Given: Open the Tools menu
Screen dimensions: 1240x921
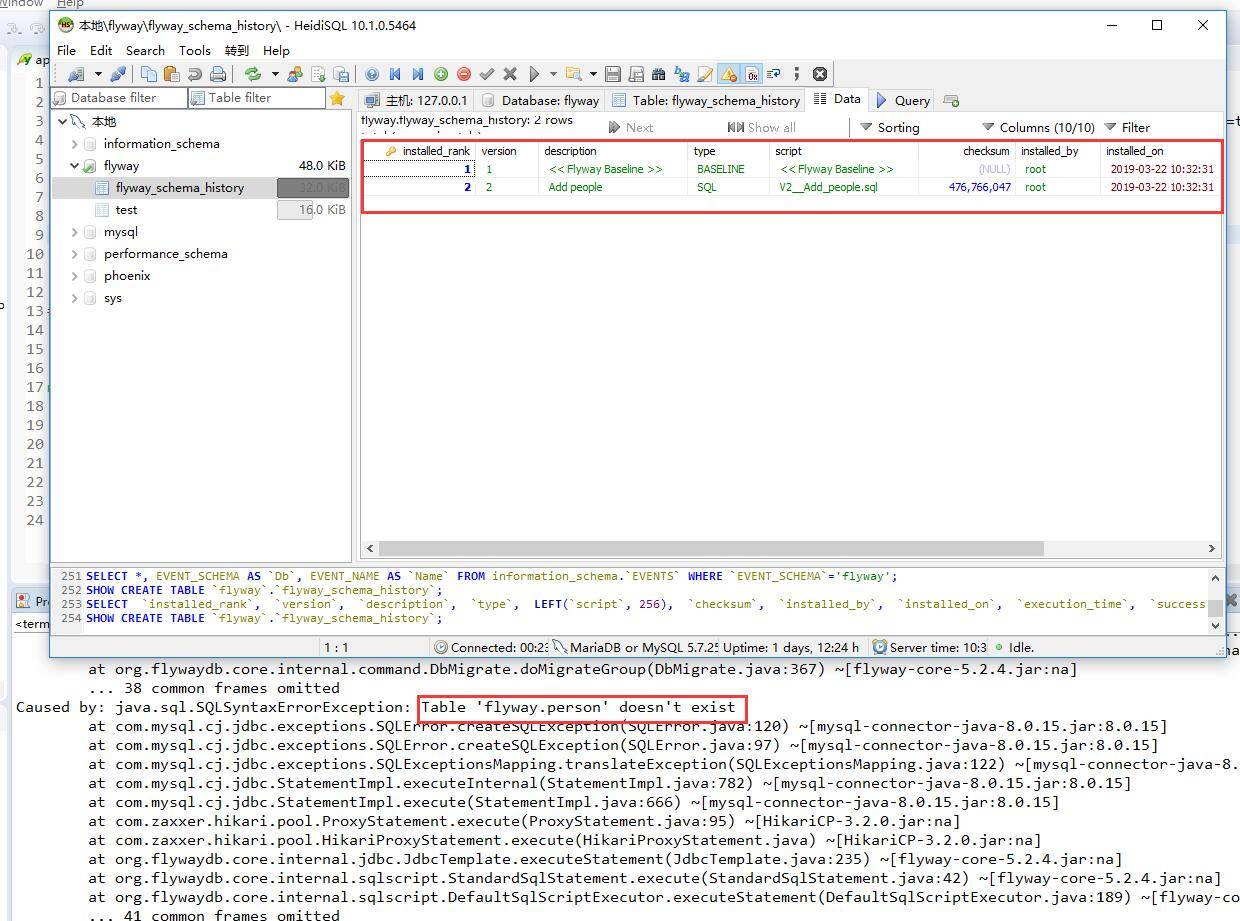Looking at the screenshot, I should 195,50.
